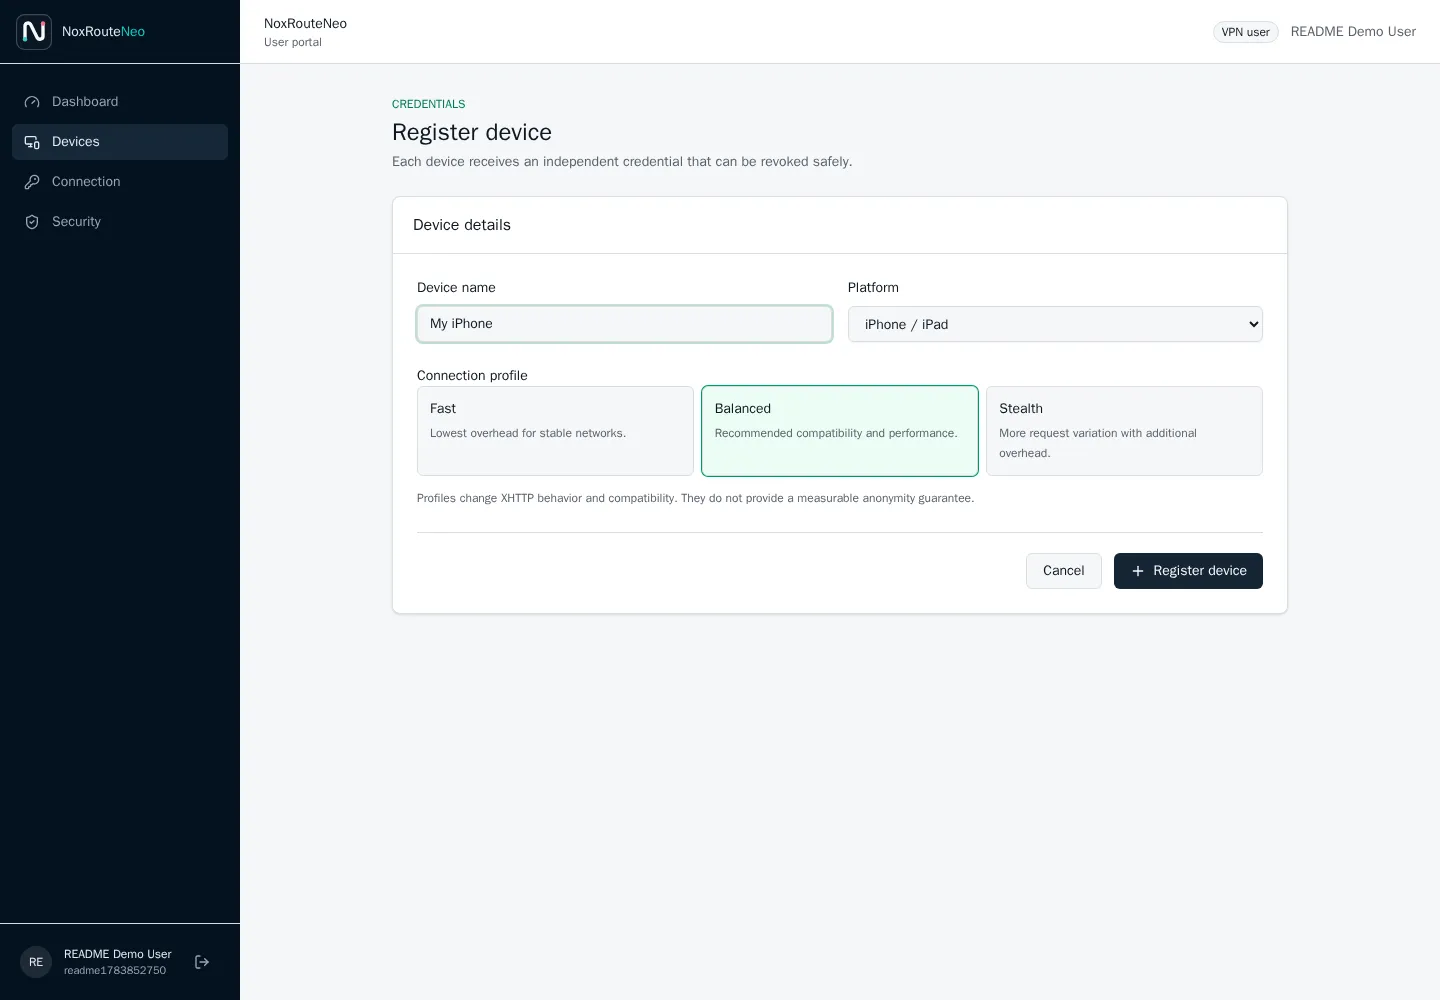
Task: Click the Device name field label
Action: click(x=456, y=288)
